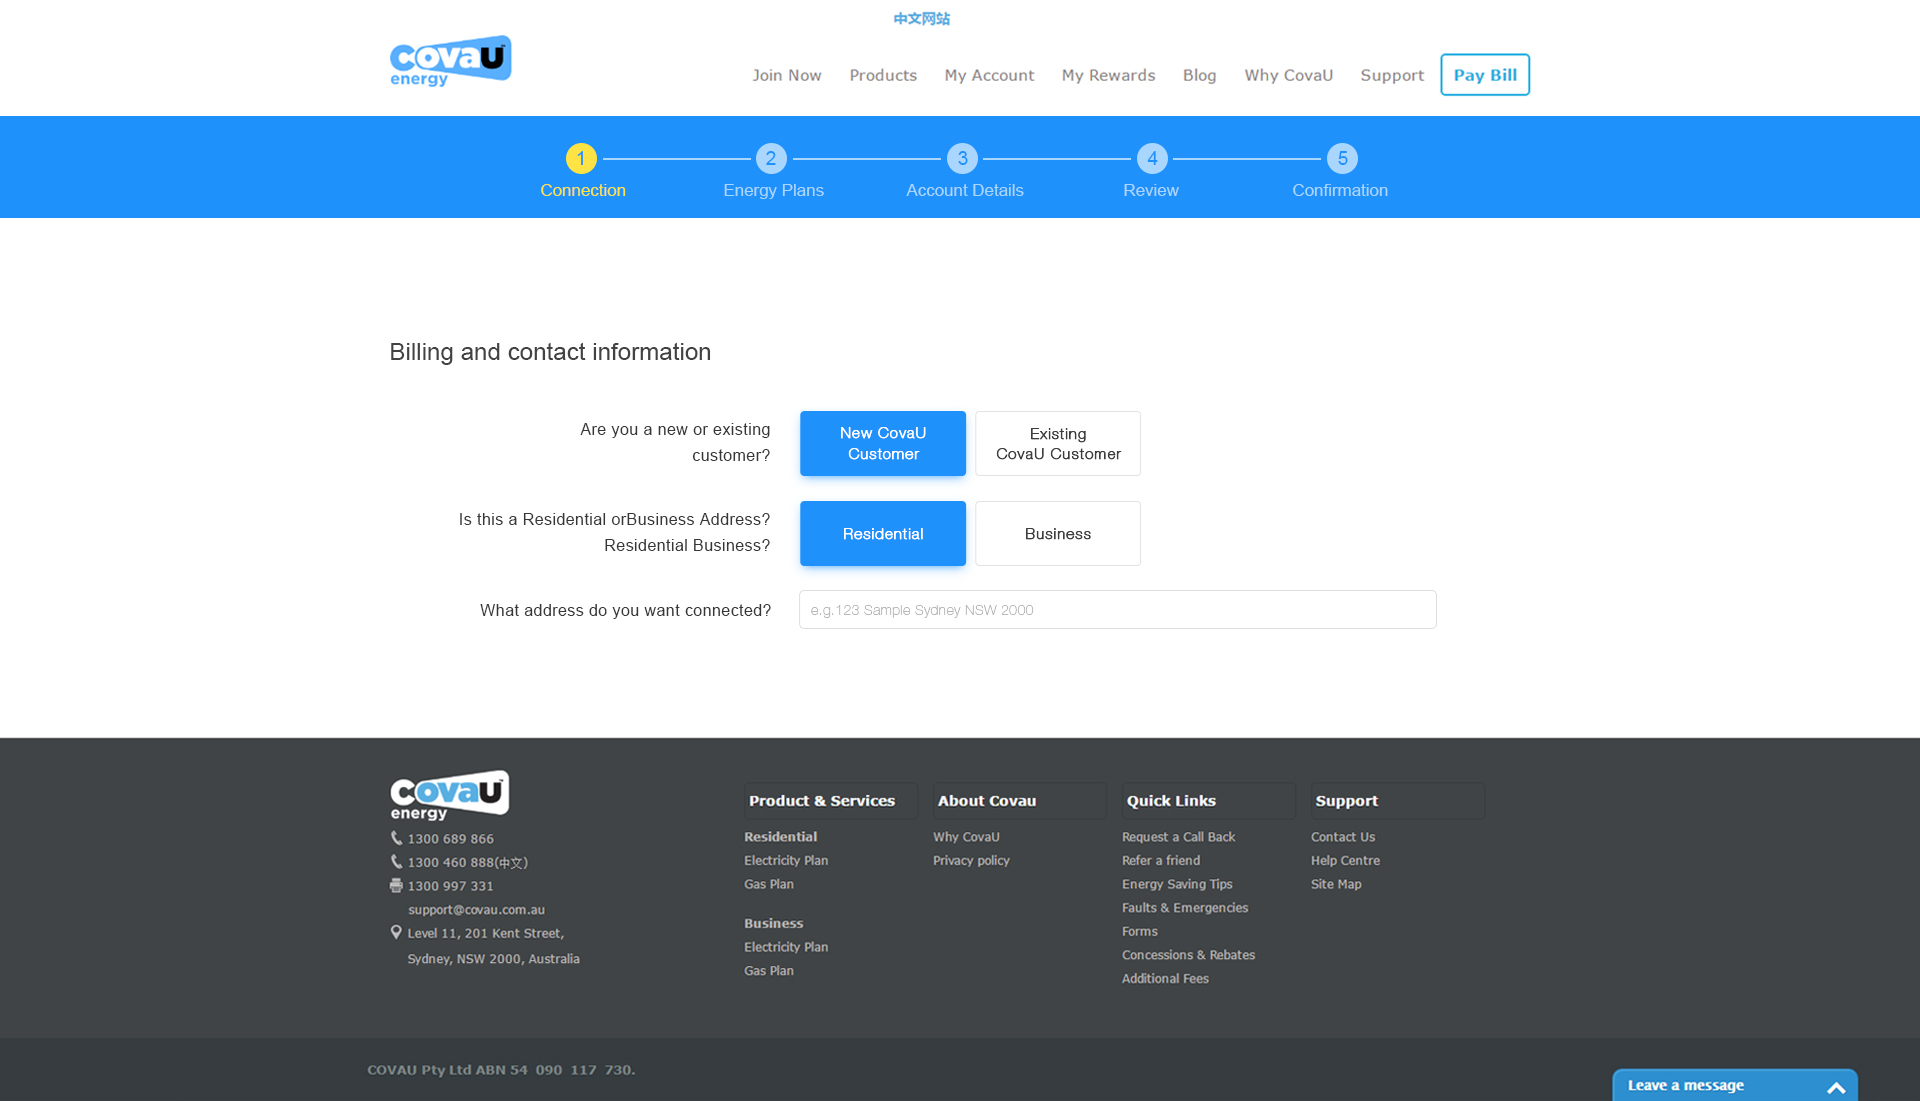This screenshot has width=1920, height=1101.
Task: Choose Residential address type
Action: pyautogui.click(x=883, y=533)
